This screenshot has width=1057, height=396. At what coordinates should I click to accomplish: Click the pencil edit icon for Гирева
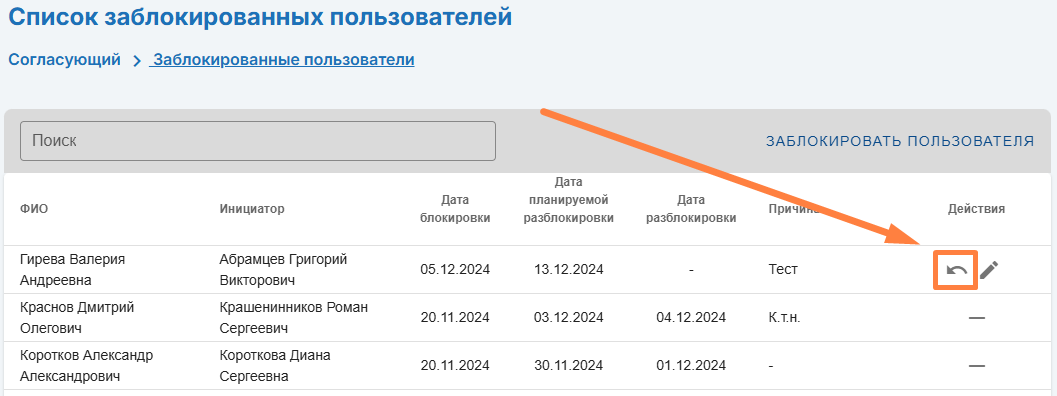[989, 270]
